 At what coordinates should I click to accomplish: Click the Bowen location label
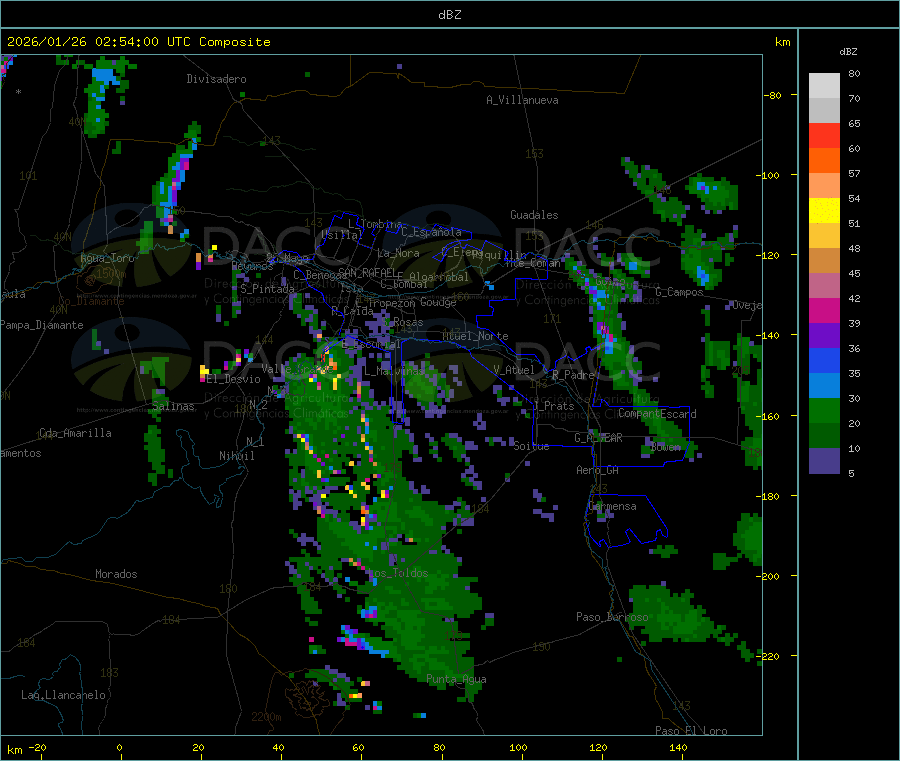[666, 446]
